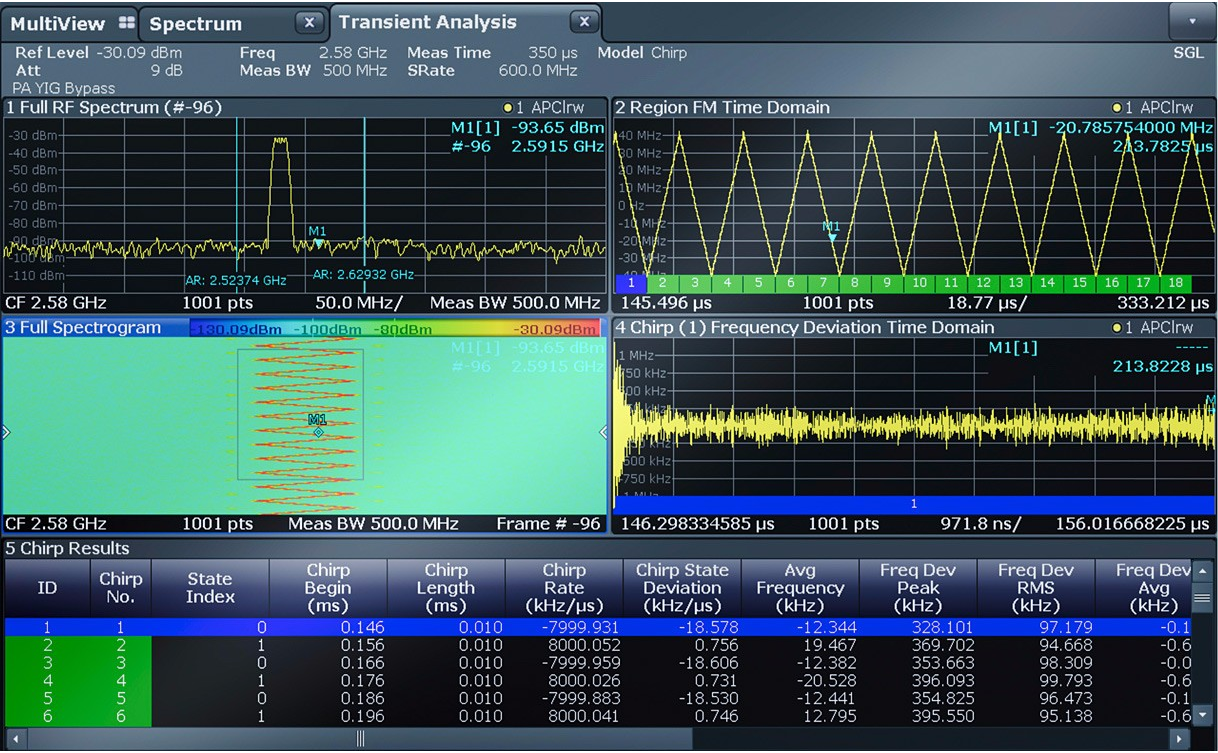1218x753 pixels.
Task: Open the channel list dropdown arrow at top right
Action: pyautogui.click(x=1191, y=20)
